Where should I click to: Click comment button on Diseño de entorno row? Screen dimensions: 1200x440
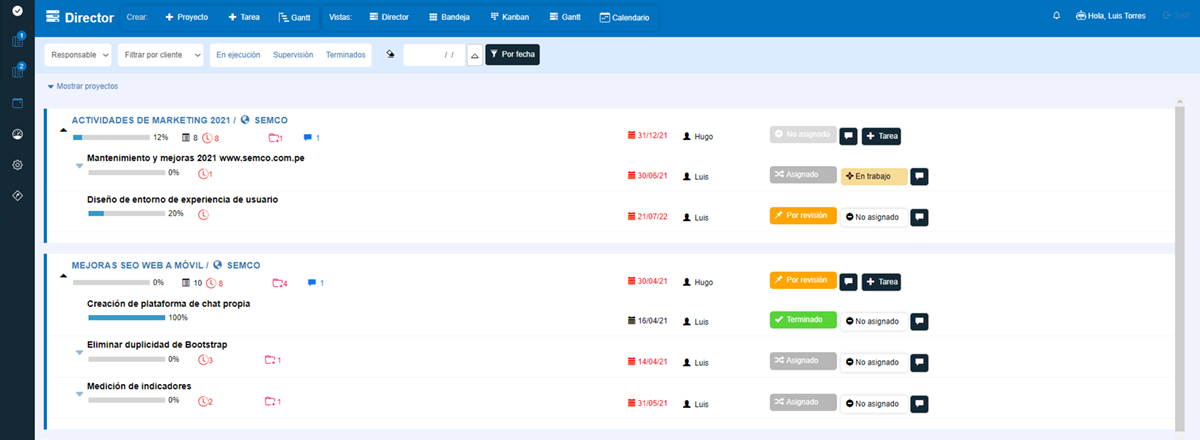coord(920,216)
